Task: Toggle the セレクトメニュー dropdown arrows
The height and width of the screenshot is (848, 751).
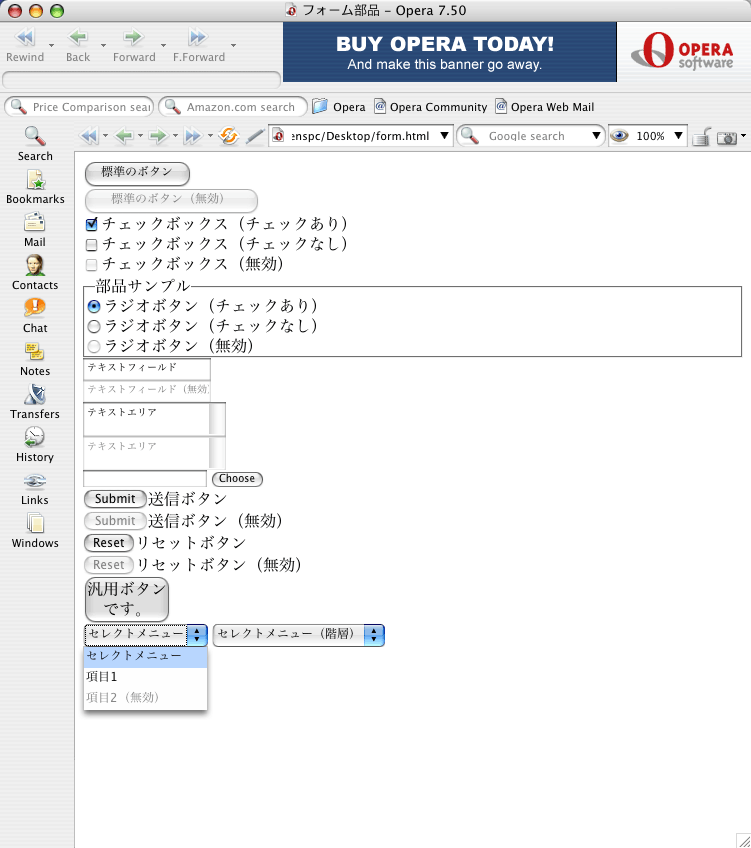Action: tap(197, 634)
